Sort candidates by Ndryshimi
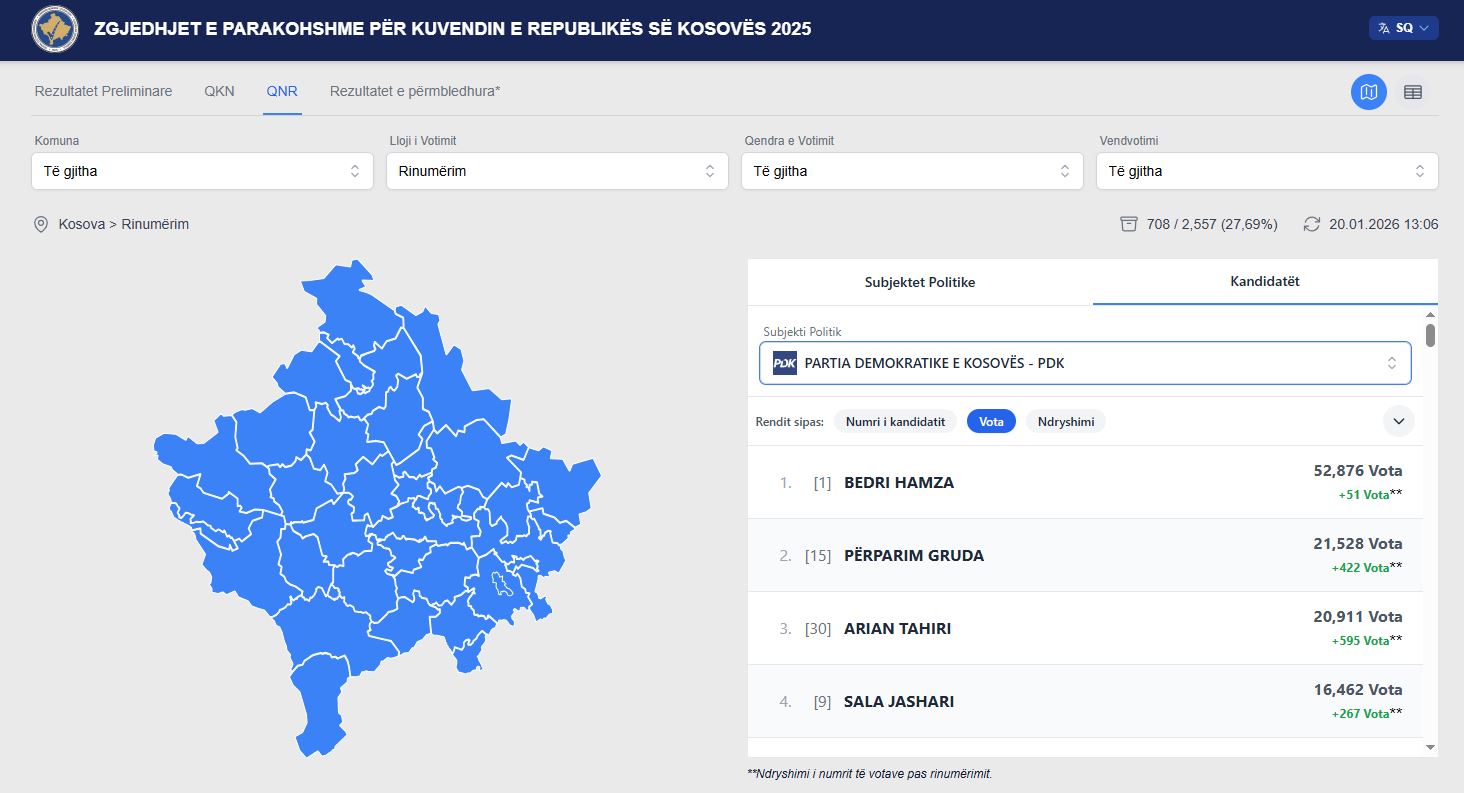 (x=1065, y=422)
